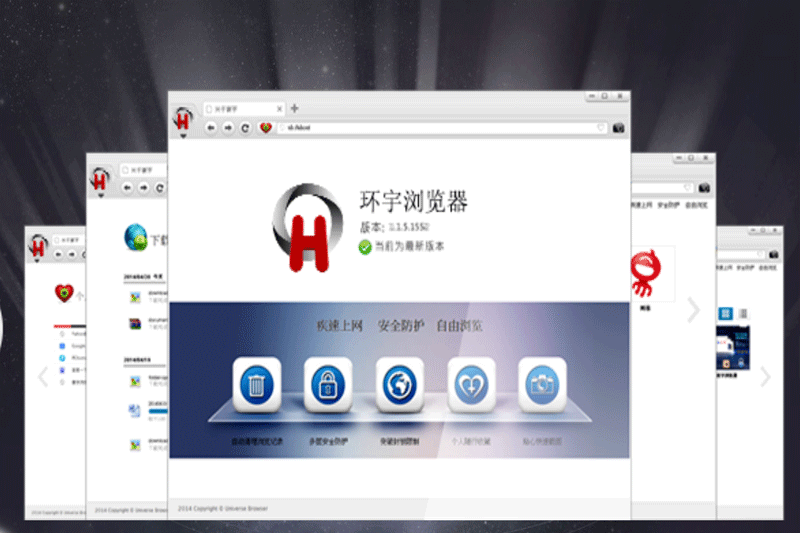This screenshot has width=800, height=533.
Task: Click heart shield icon beside address bar
Action: (265, 128)
